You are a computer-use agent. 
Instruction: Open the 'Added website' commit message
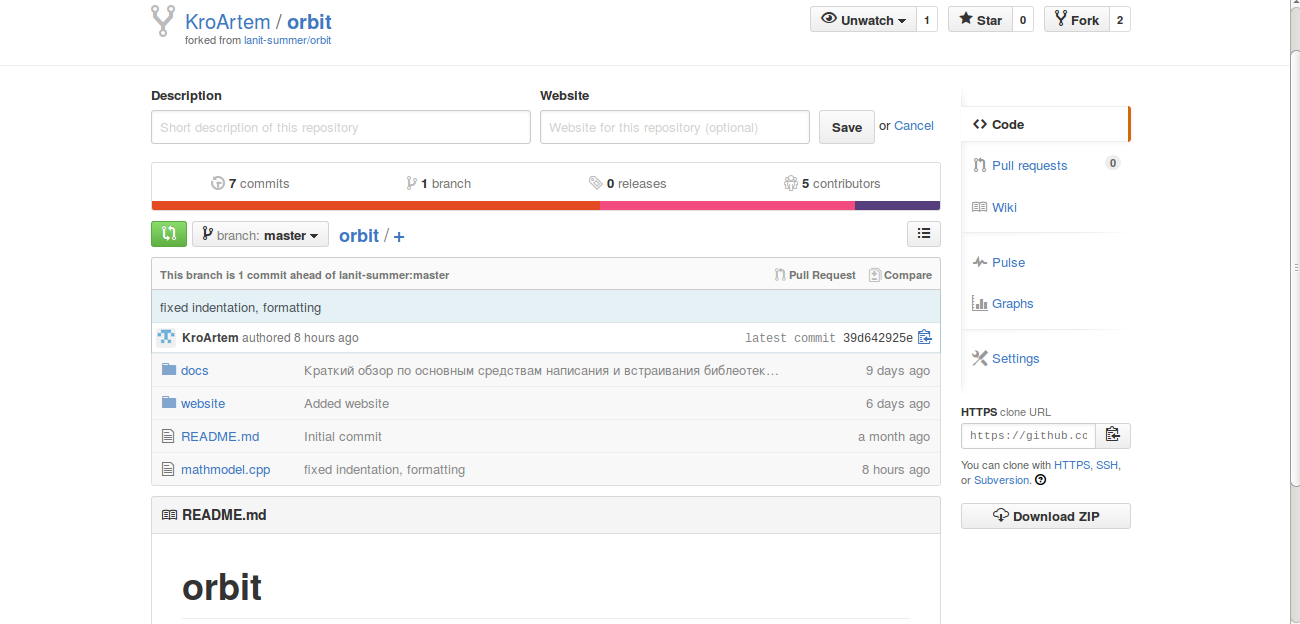[x=346, y=403]
